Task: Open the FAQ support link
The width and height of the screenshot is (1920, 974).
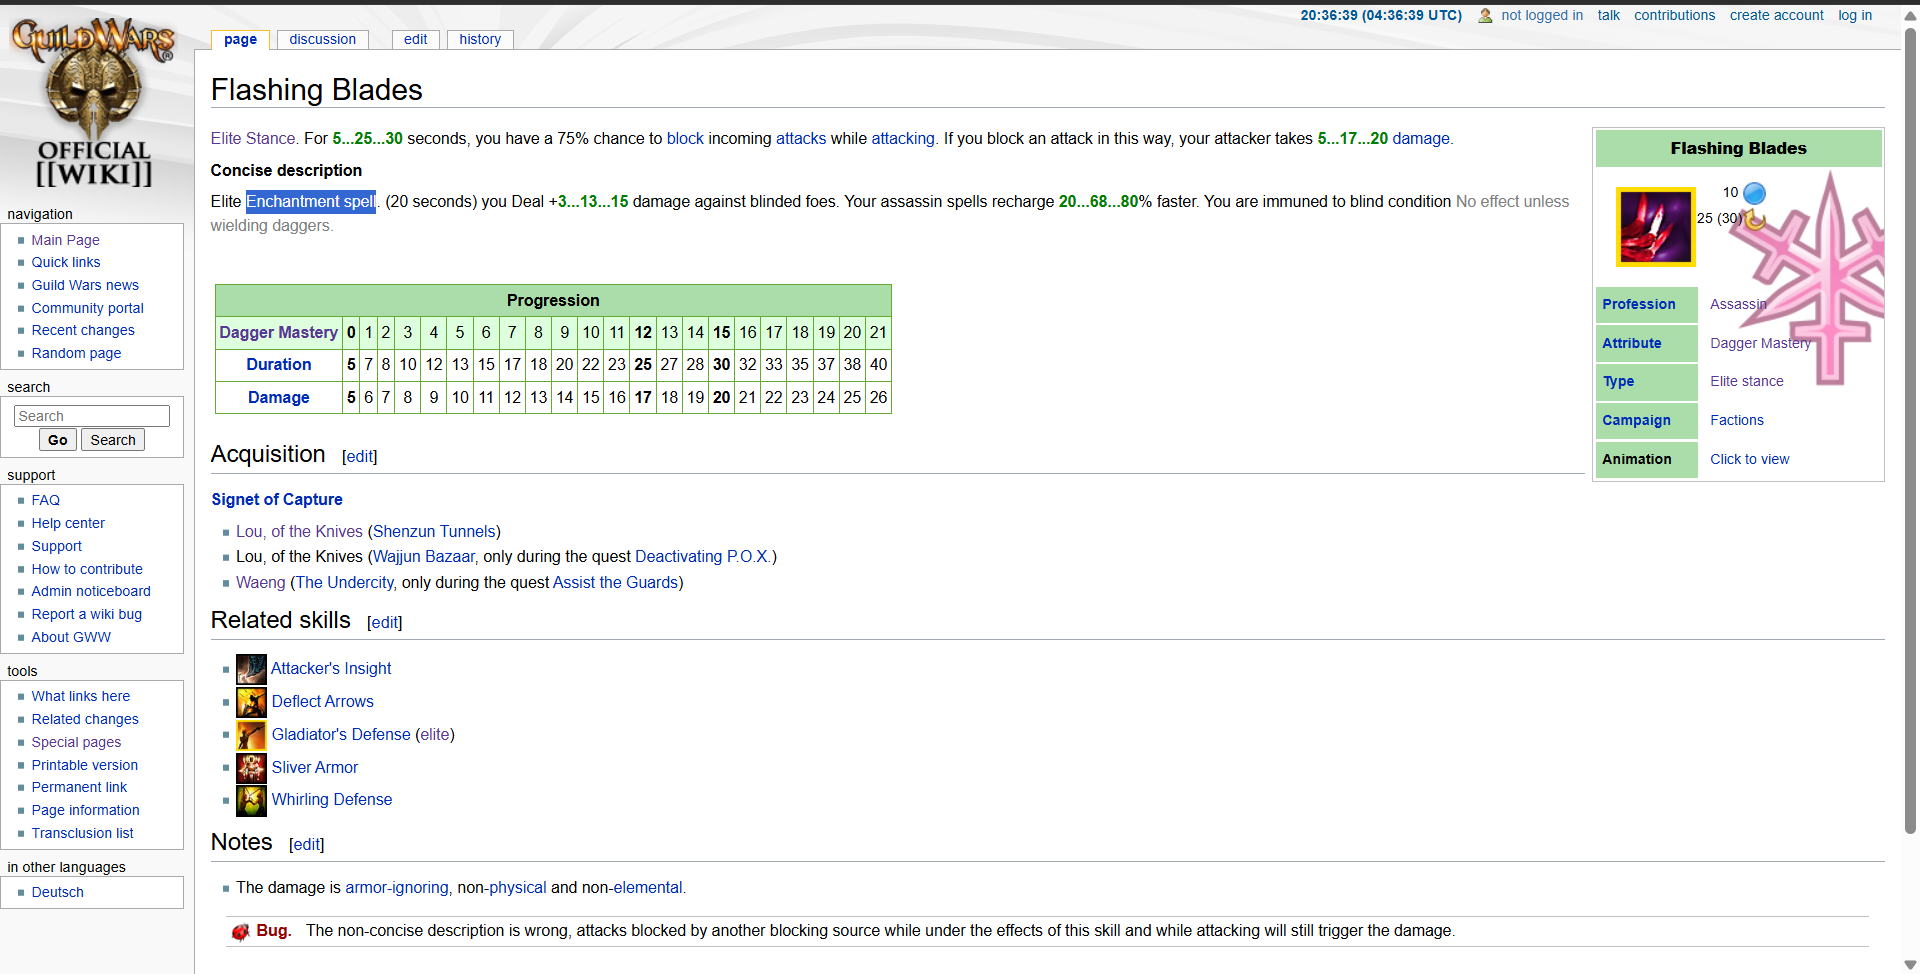Action: click(45, 500)
